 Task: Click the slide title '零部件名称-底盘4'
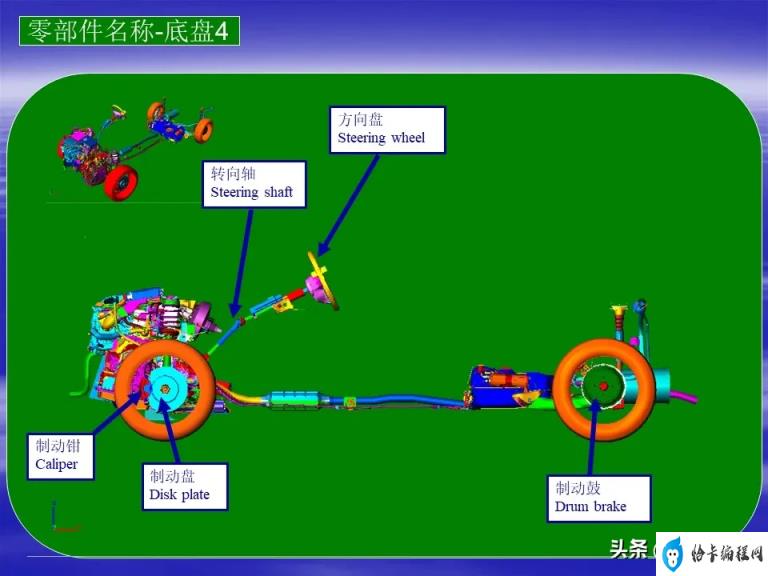129,31
